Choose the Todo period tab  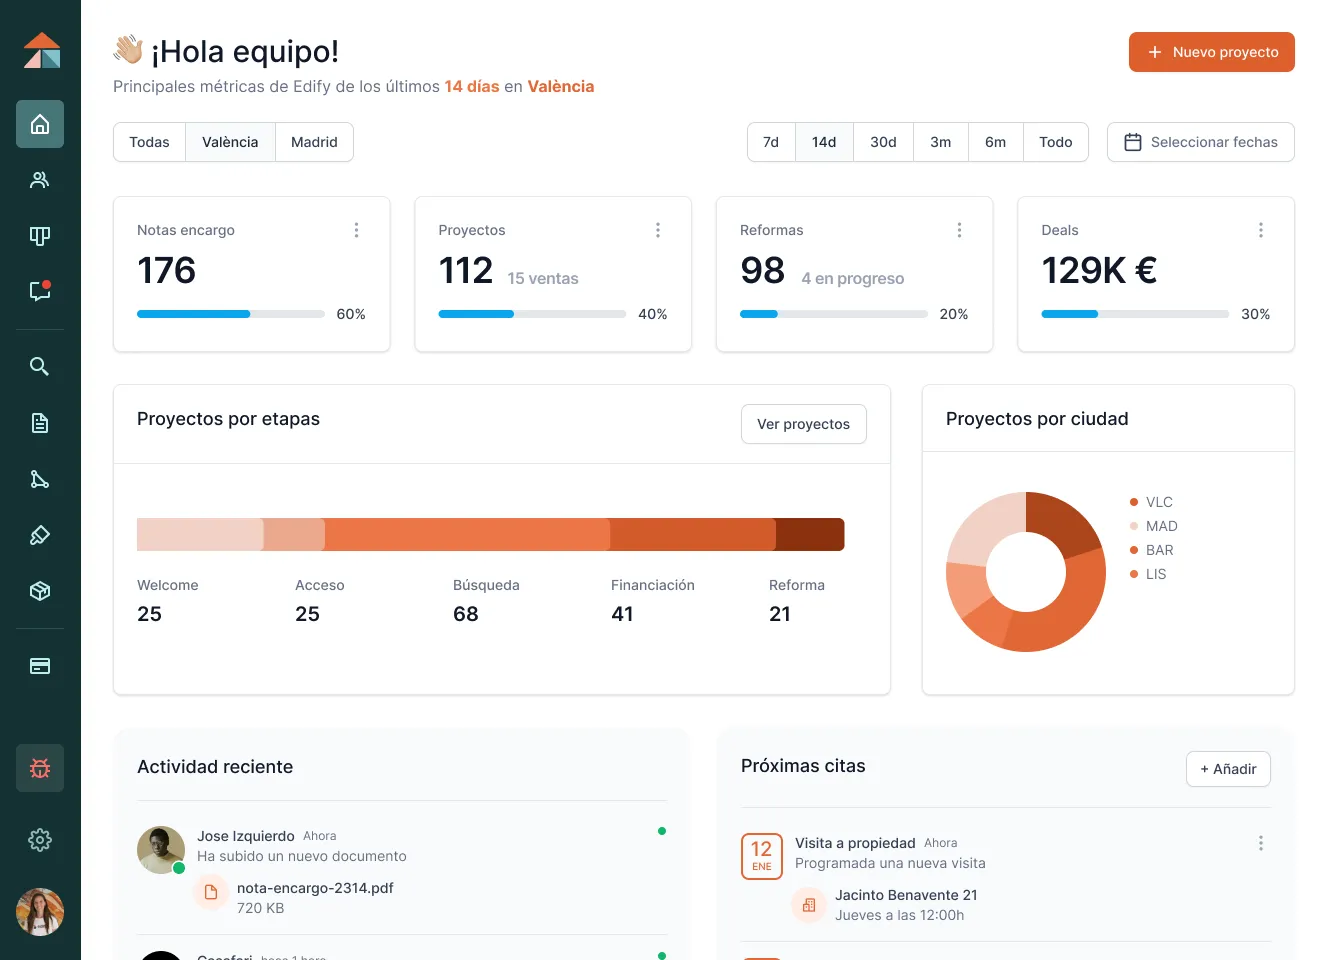pos(1055,142)
